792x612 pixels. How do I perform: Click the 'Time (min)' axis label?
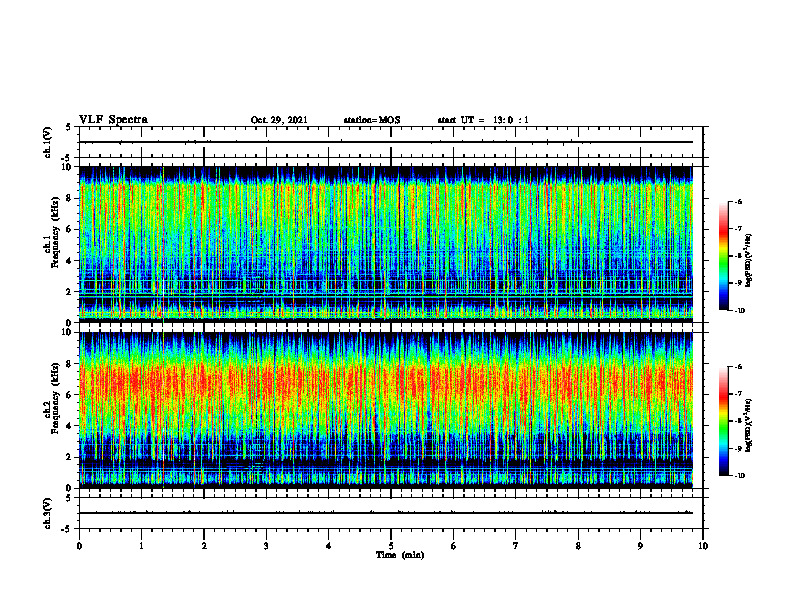[400, 555]
